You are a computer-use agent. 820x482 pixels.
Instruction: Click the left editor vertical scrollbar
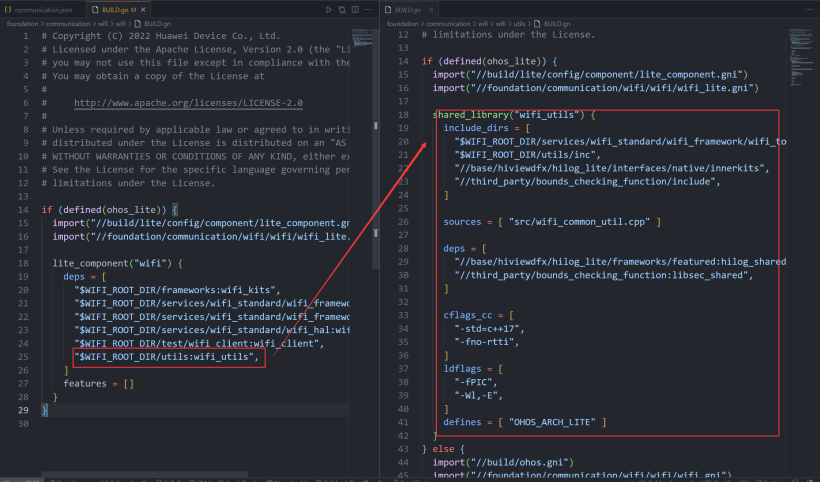[x=375, y=149]
